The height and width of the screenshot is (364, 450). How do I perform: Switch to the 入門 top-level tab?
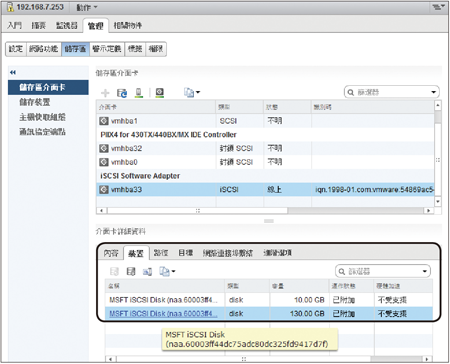click(x=15, y=25)
